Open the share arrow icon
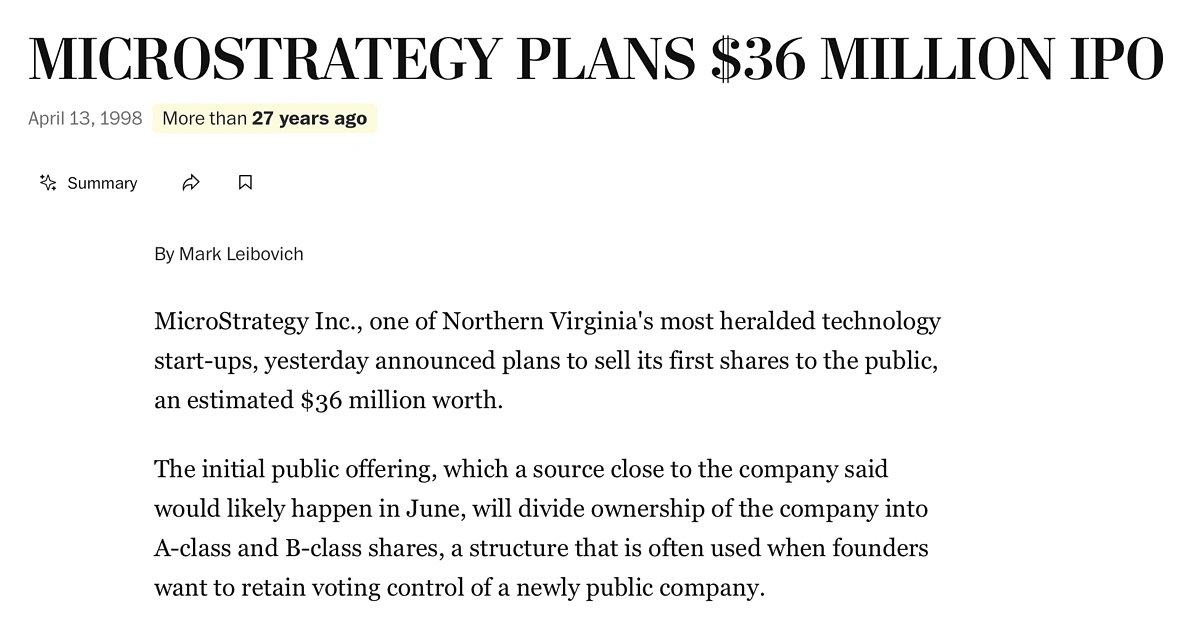 pyautogui.click(x=191, y=183)
